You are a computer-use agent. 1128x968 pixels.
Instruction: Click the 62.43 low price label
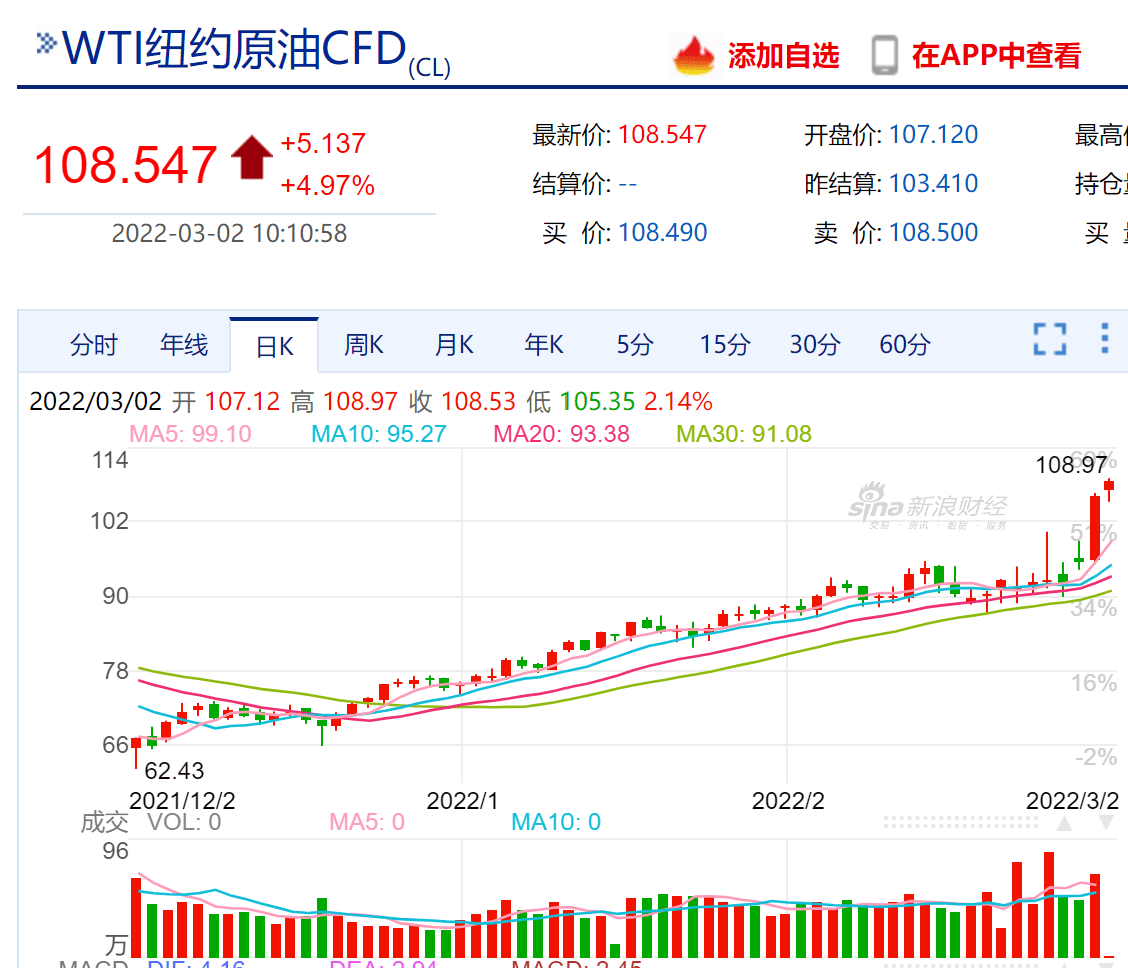tap(174, 771)
